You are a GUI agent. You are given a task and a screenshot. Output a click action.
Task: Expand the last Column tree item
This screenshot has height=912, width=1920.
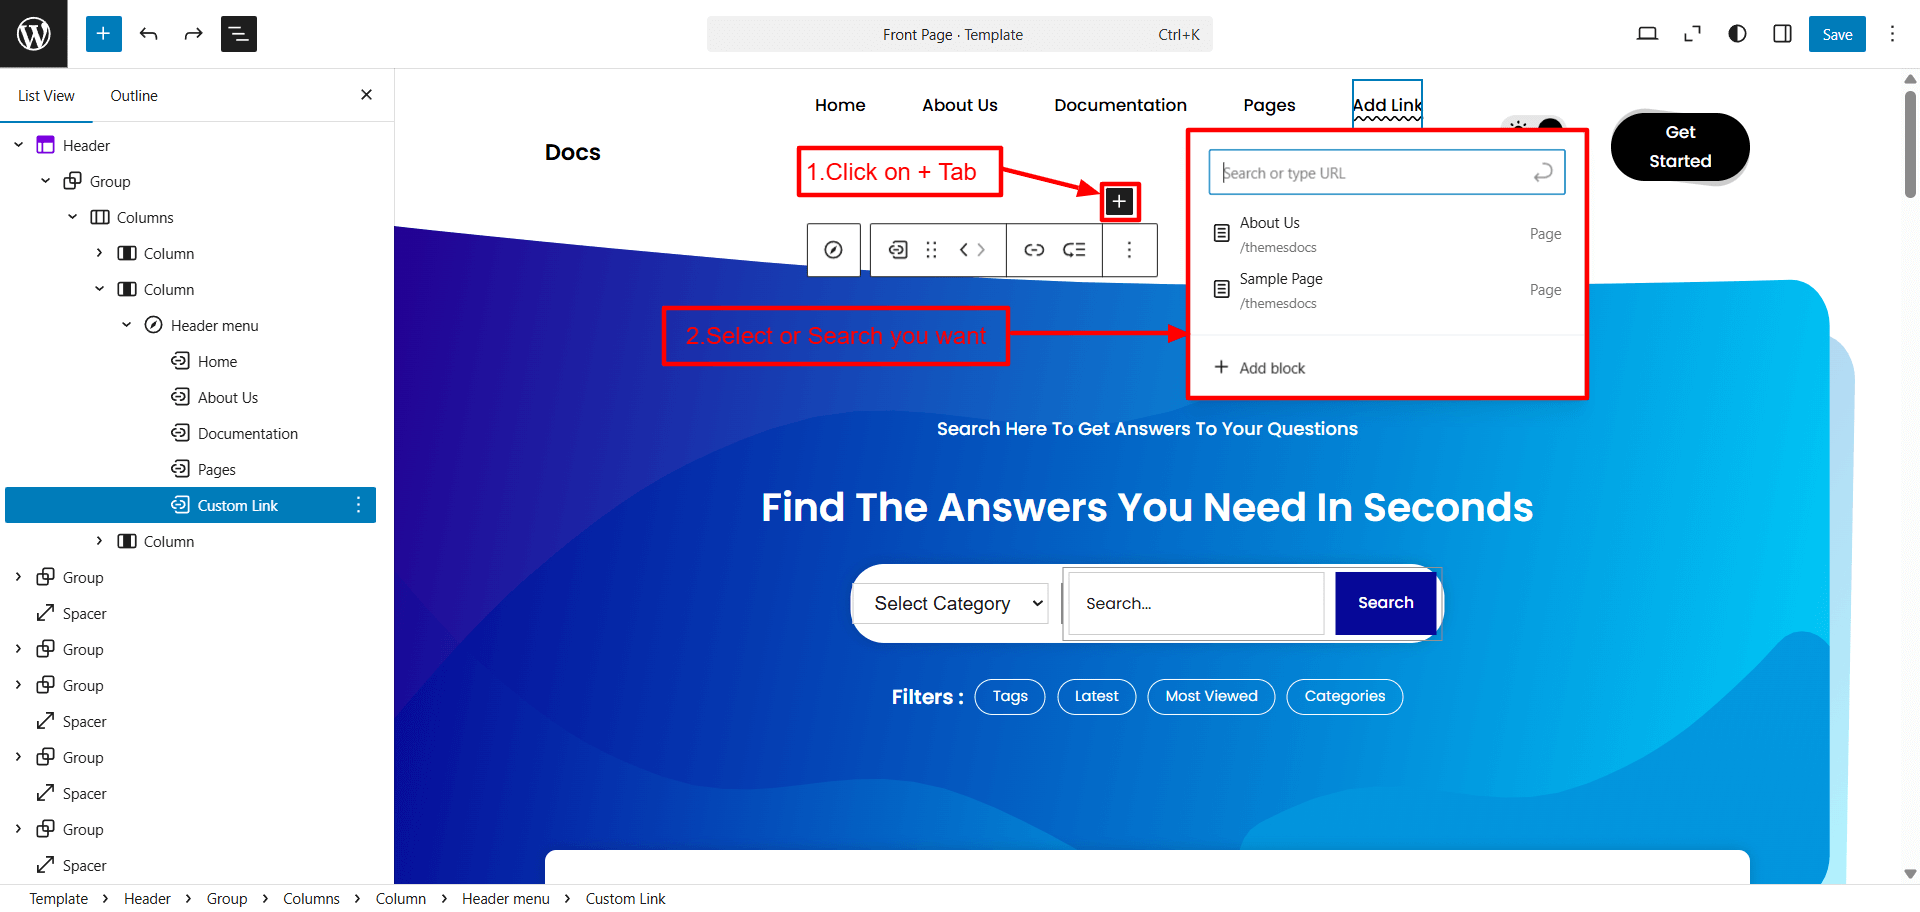(x=99, y=541)
